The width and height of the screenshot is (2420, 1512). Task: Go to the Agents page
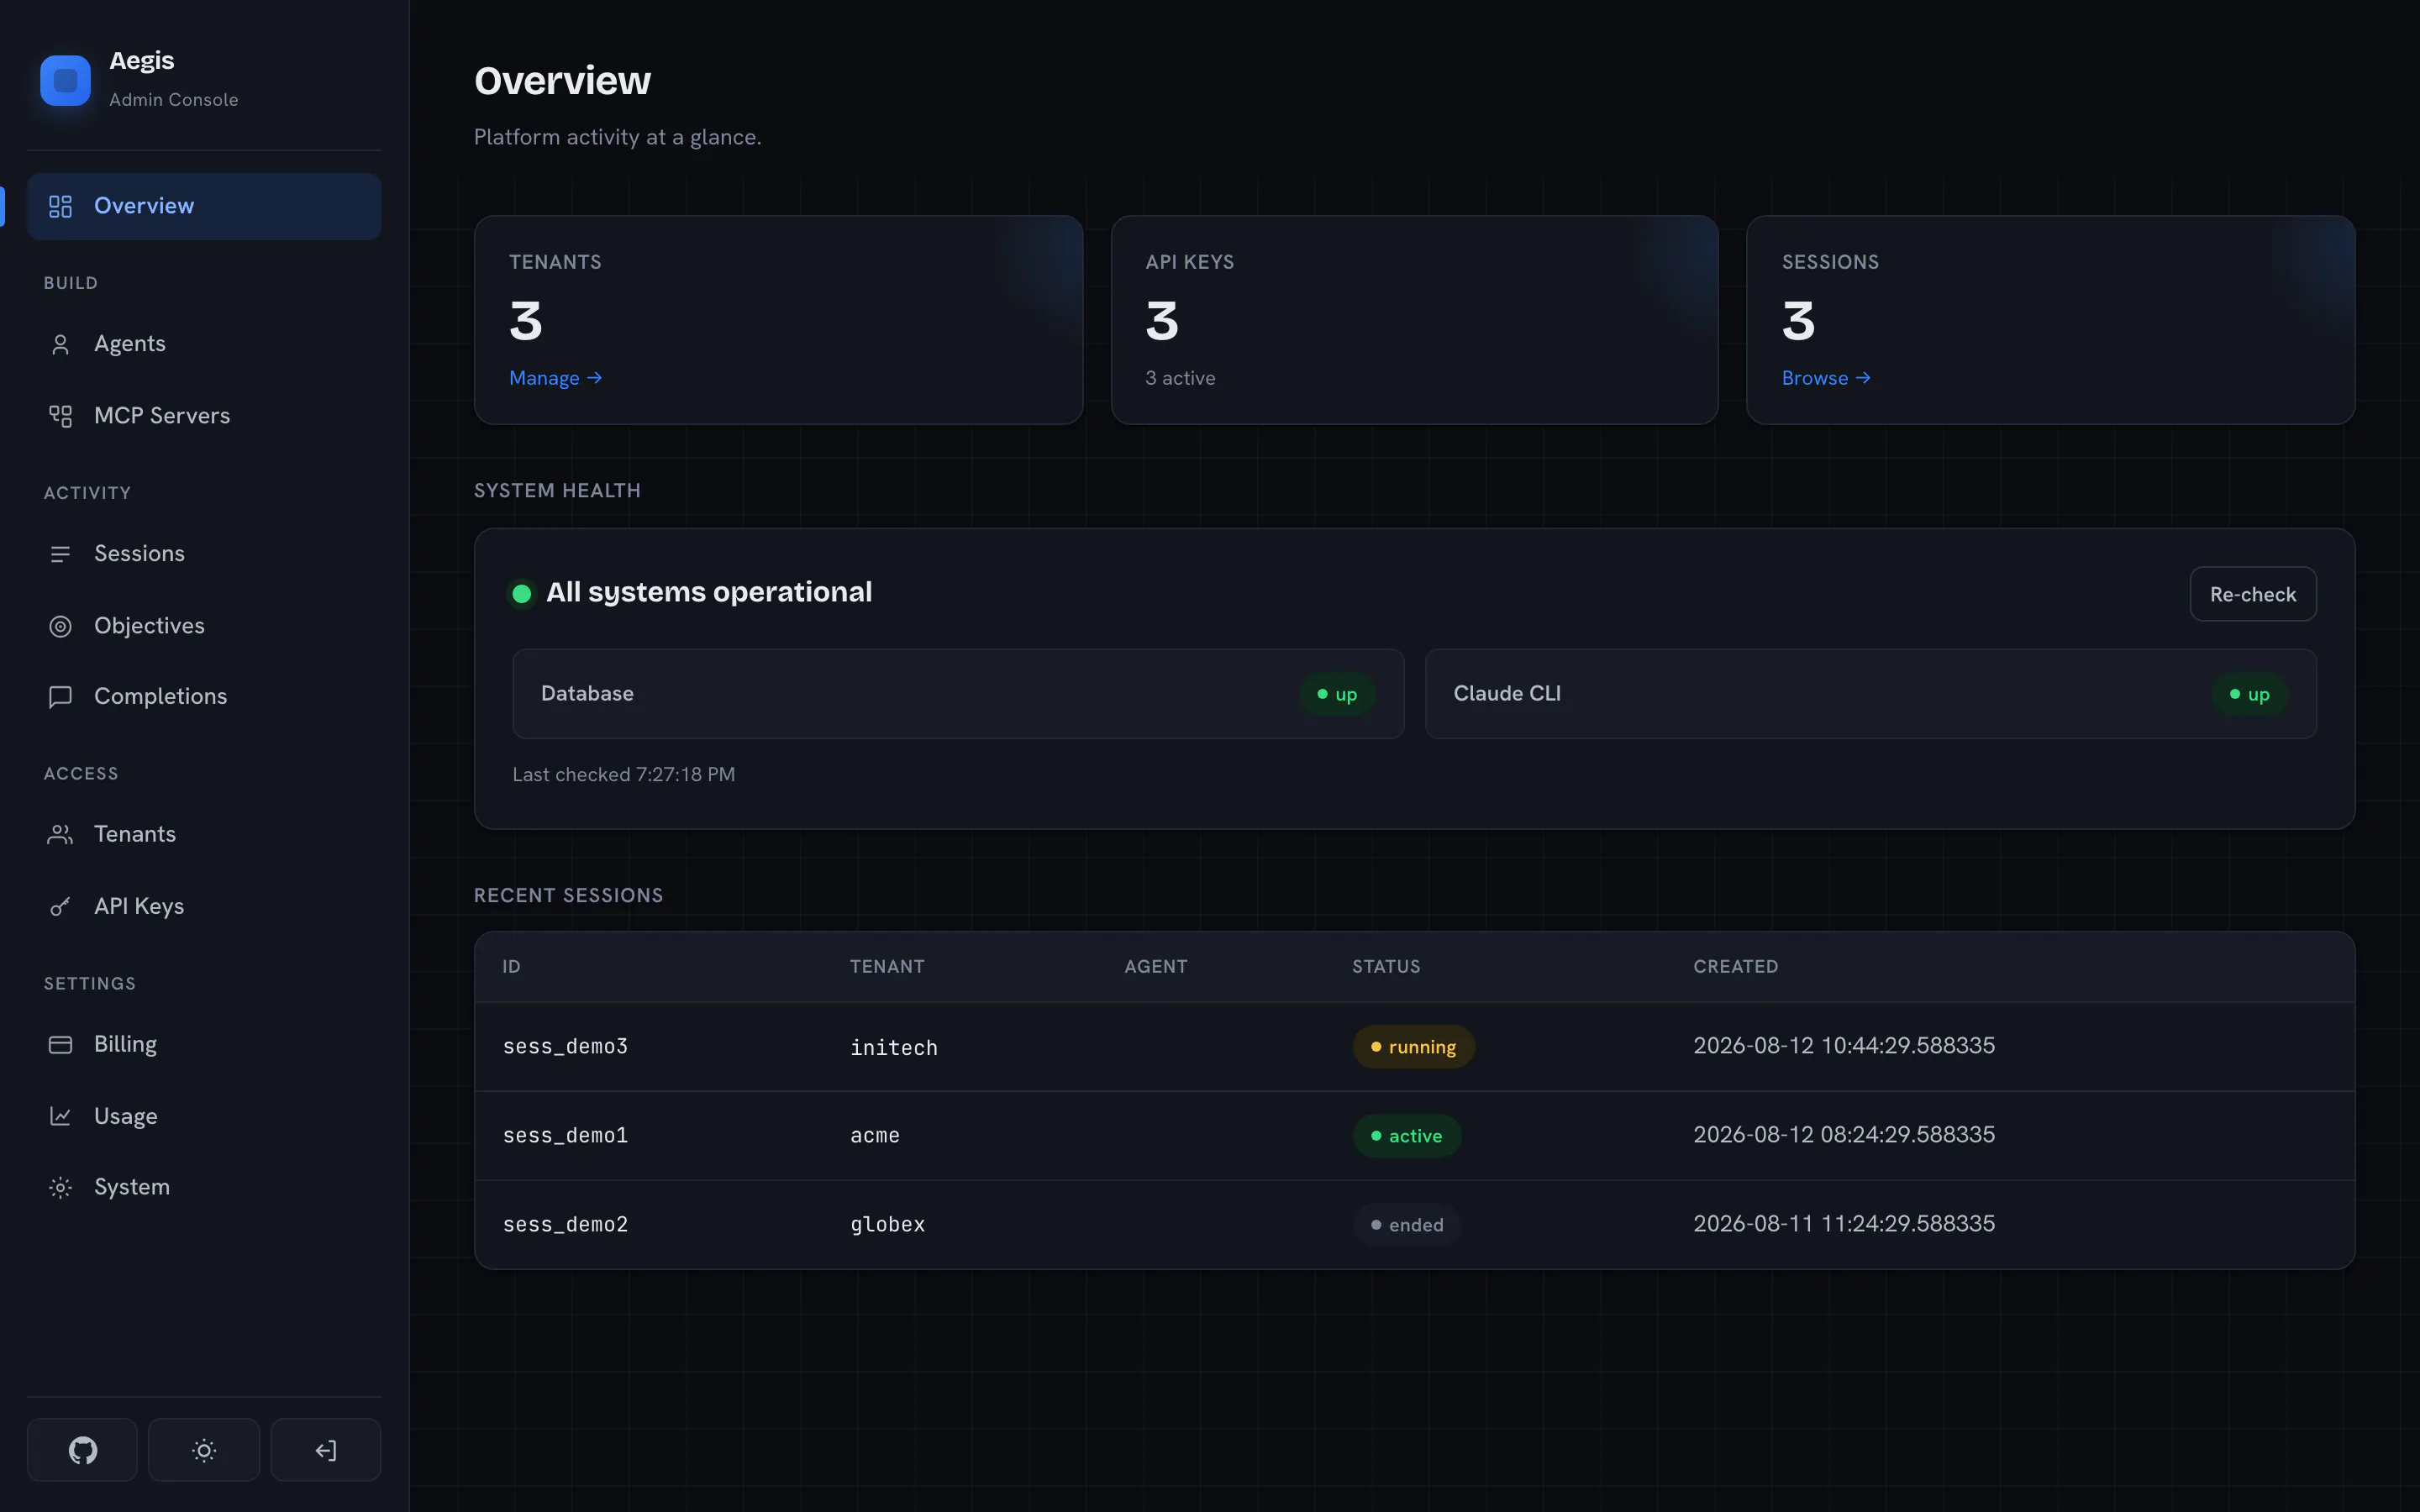(x=204, y=344)
